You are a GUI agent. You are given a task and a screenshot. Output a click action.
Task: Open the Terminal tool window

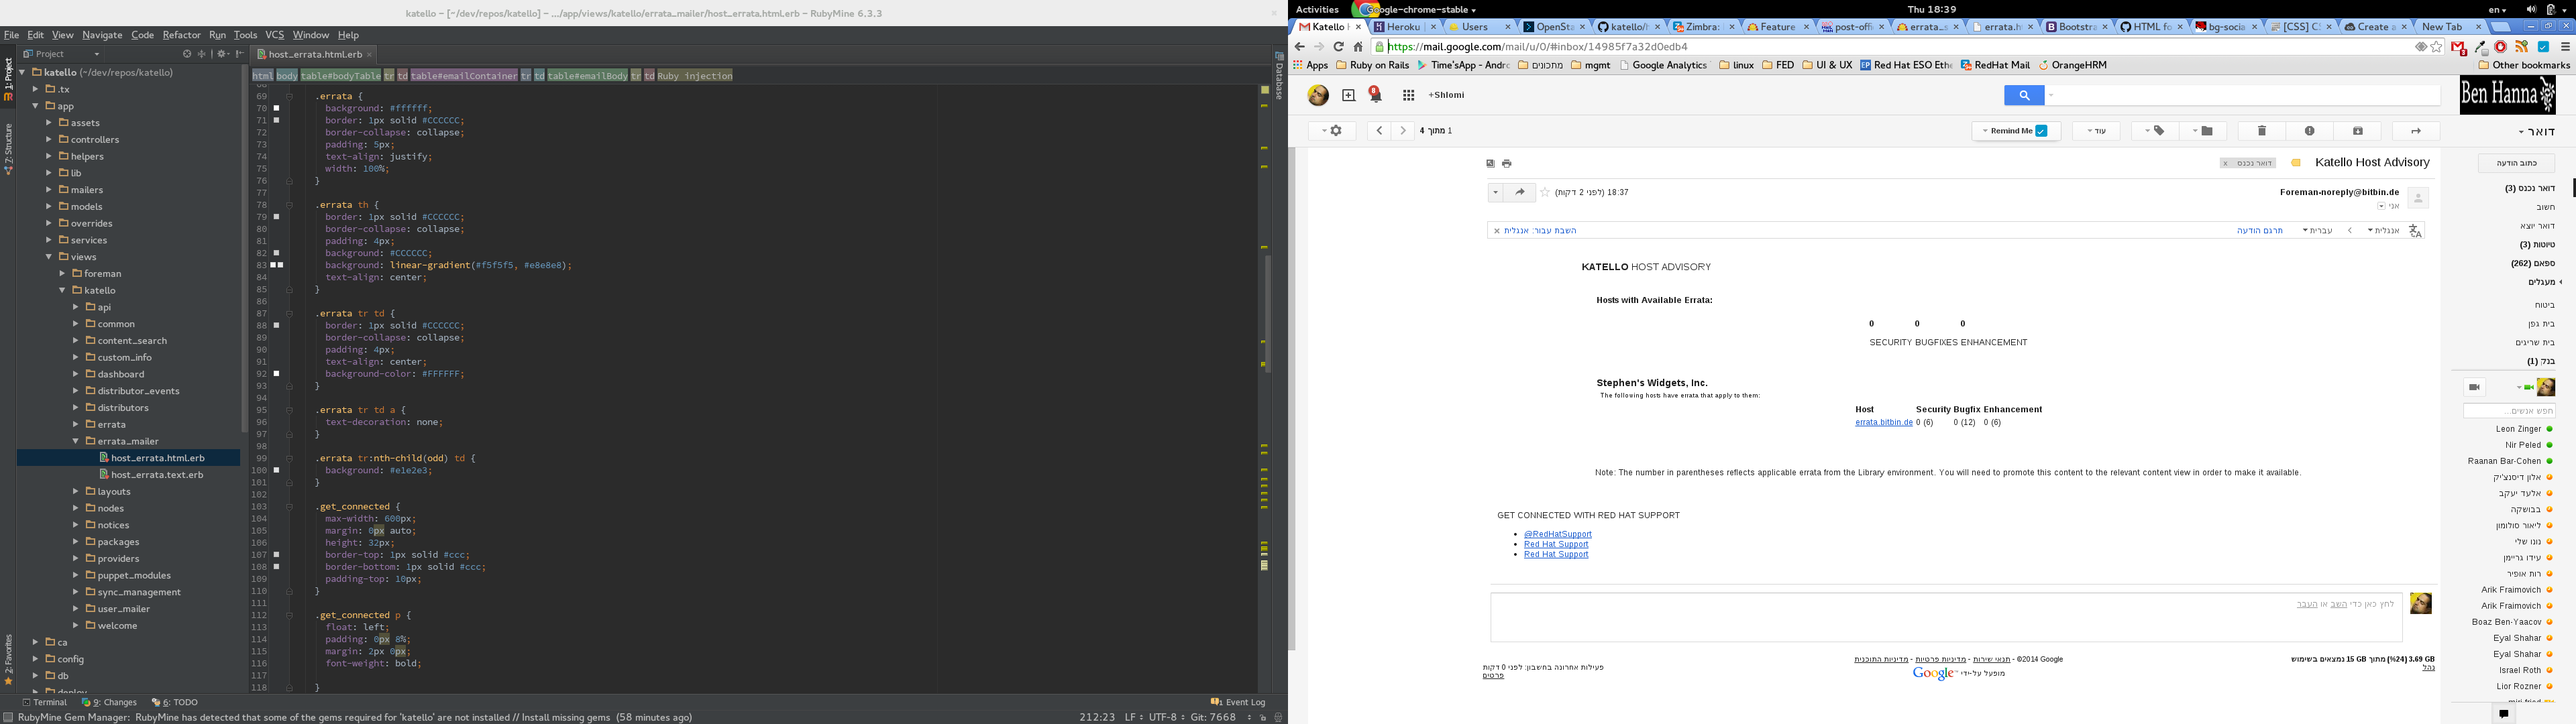44,702
